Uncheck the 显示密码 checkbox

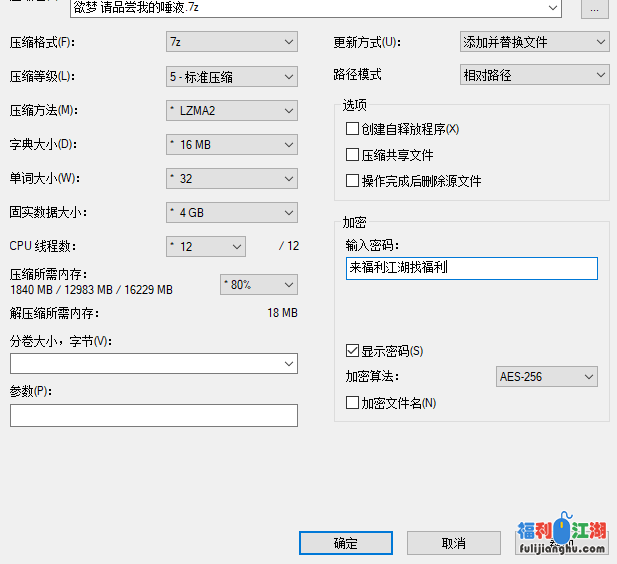pyautogui.click(x=352, y=351)
